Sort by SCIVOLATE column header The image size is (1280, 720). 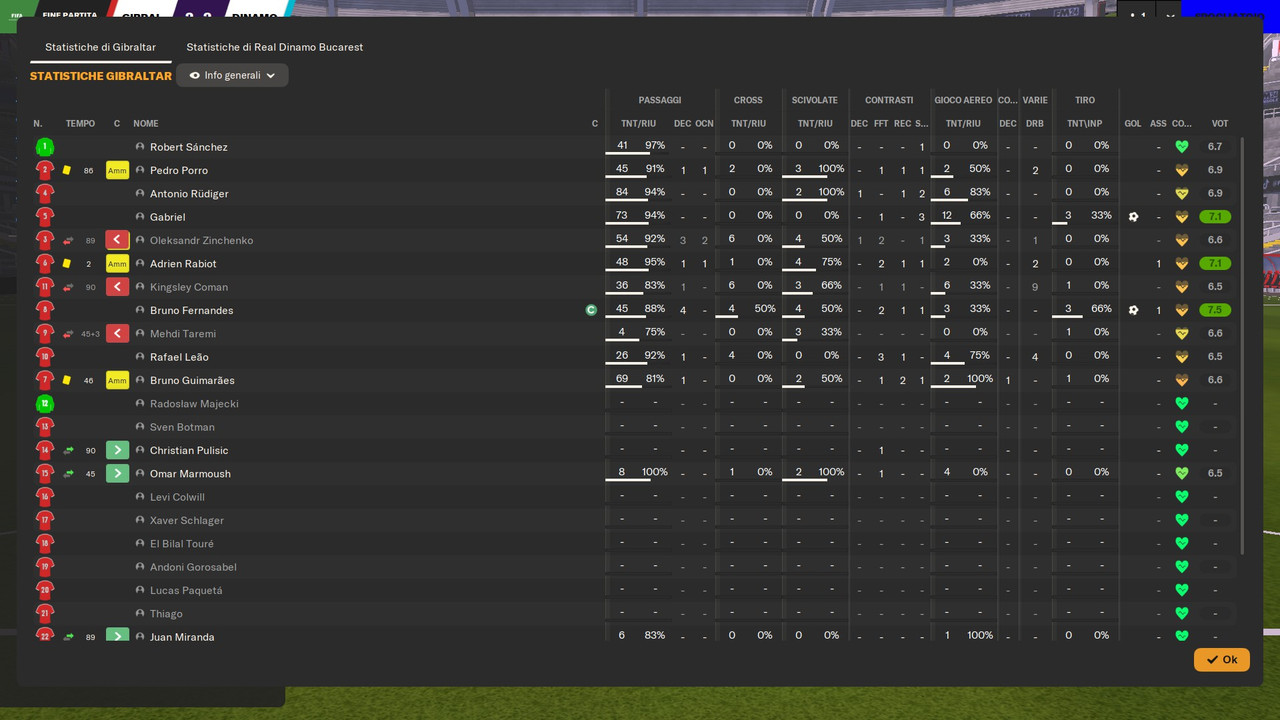click(814, 100)
